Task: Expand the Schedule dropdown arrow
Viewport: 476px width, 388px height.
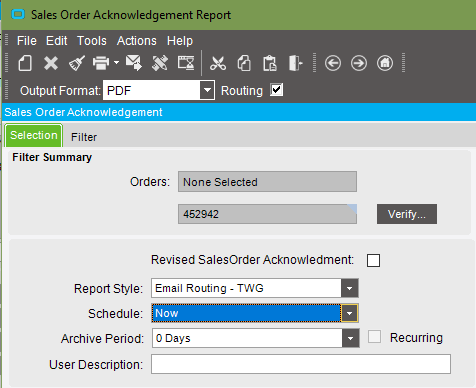Action: tap(349, 313)
